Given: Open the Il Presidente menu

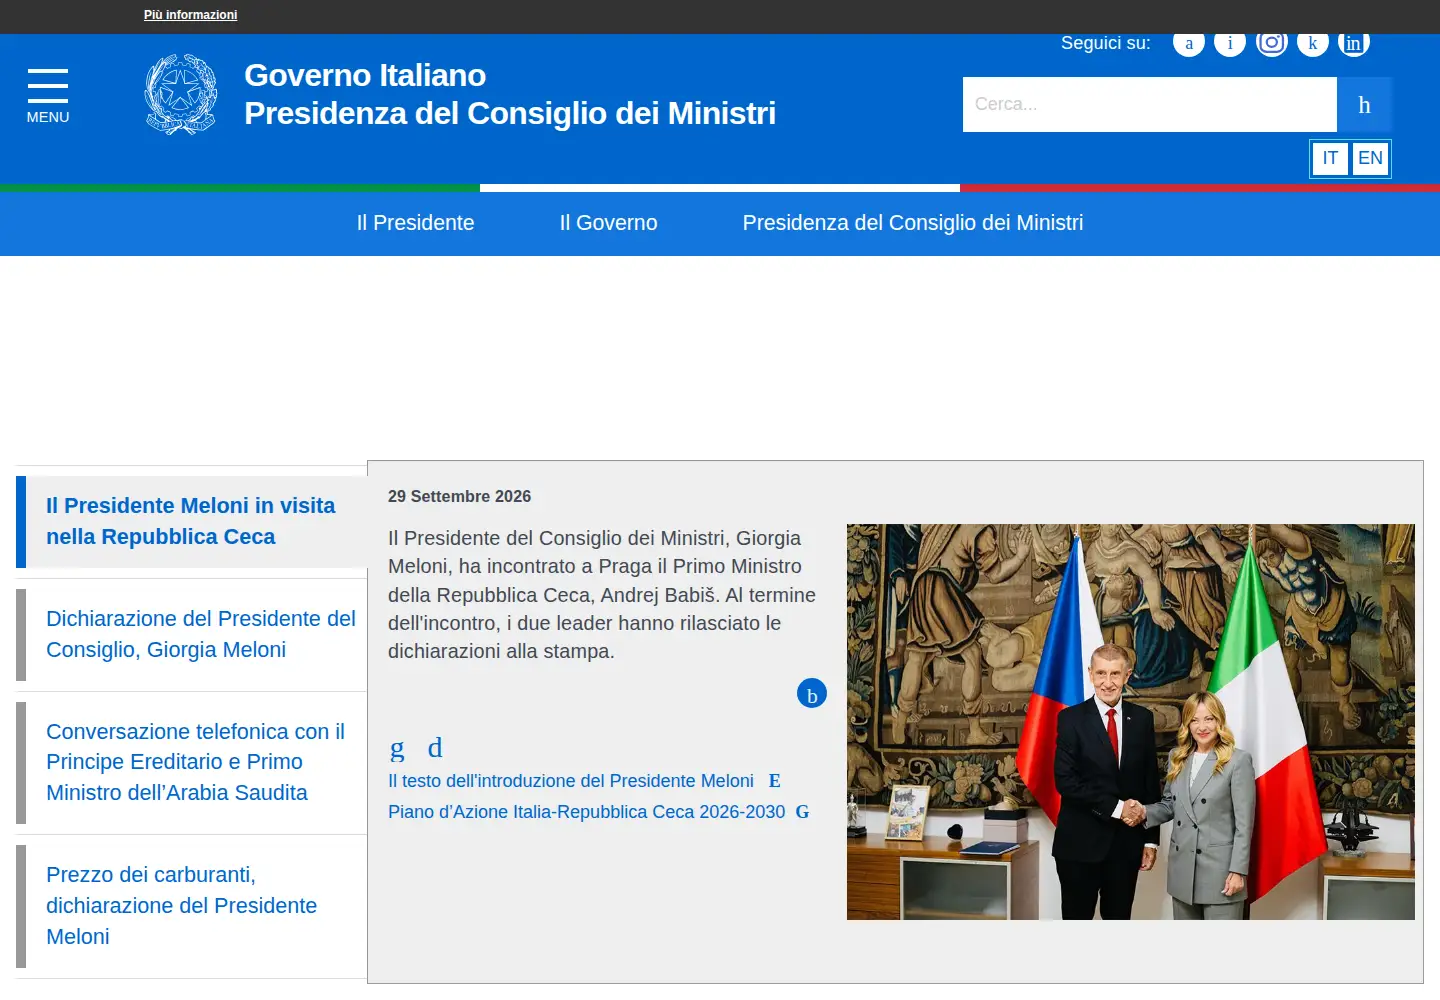Looking at the screenshot, I should click(416, 223).
